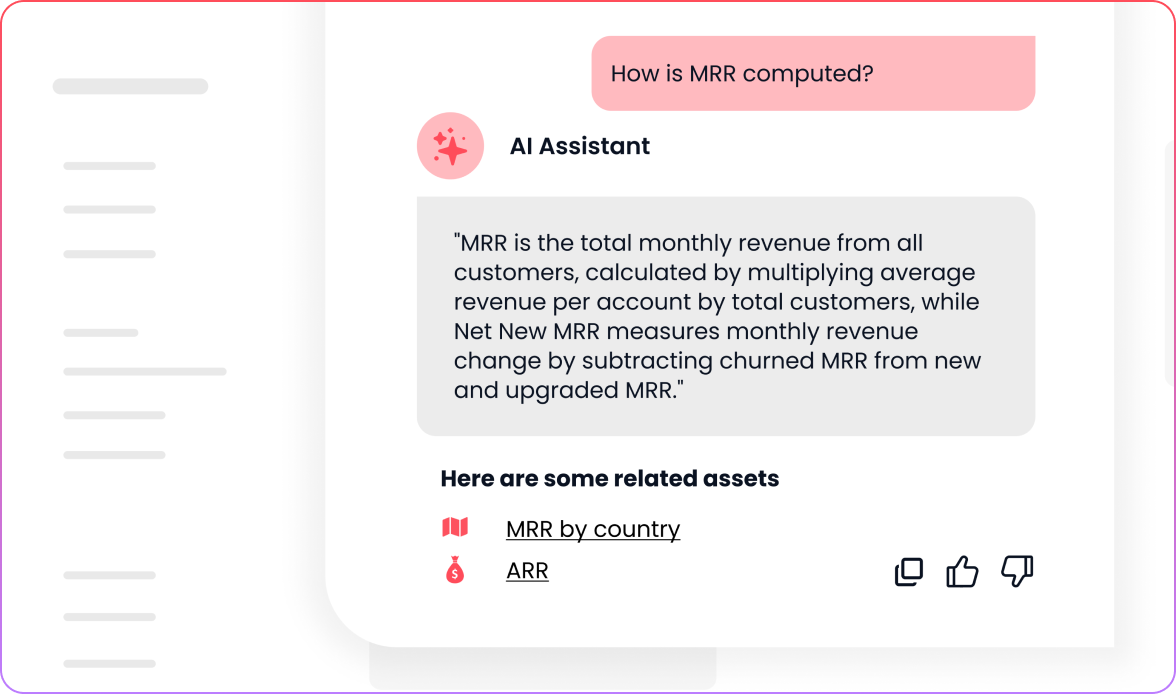Open the map icon beside MRR by country
The width and height of the screenshot is (1176, 694).
coord(455,528)
